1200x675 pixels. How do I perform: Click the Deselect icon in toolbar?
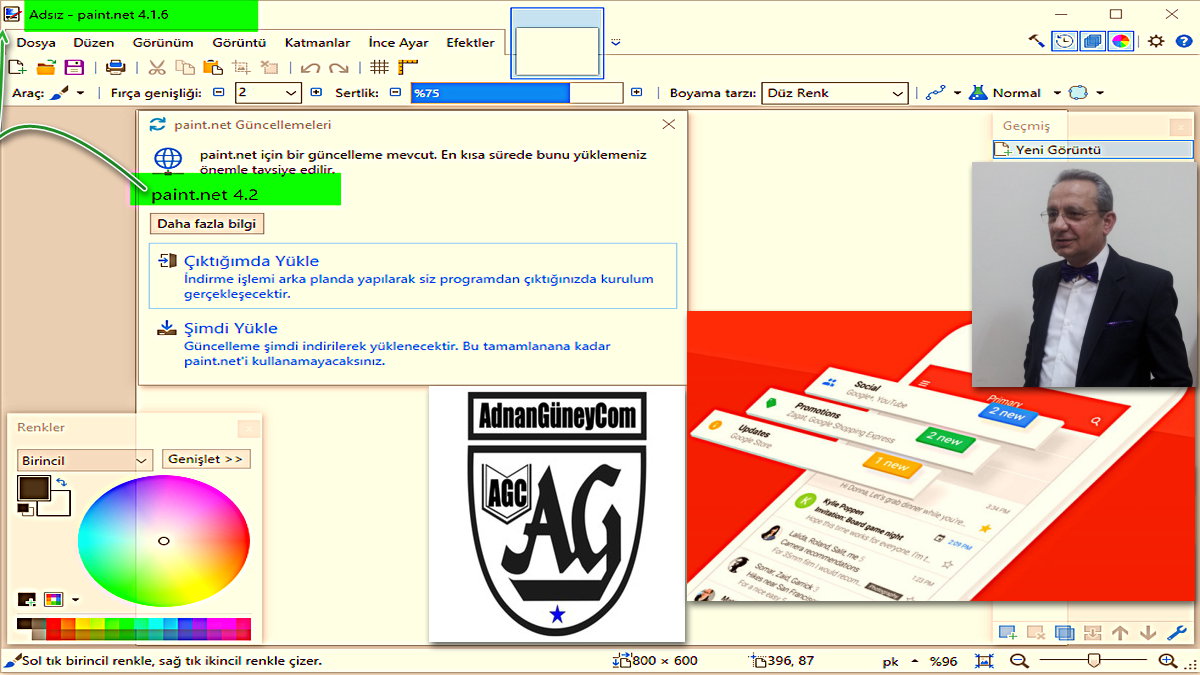pos(269,67)
